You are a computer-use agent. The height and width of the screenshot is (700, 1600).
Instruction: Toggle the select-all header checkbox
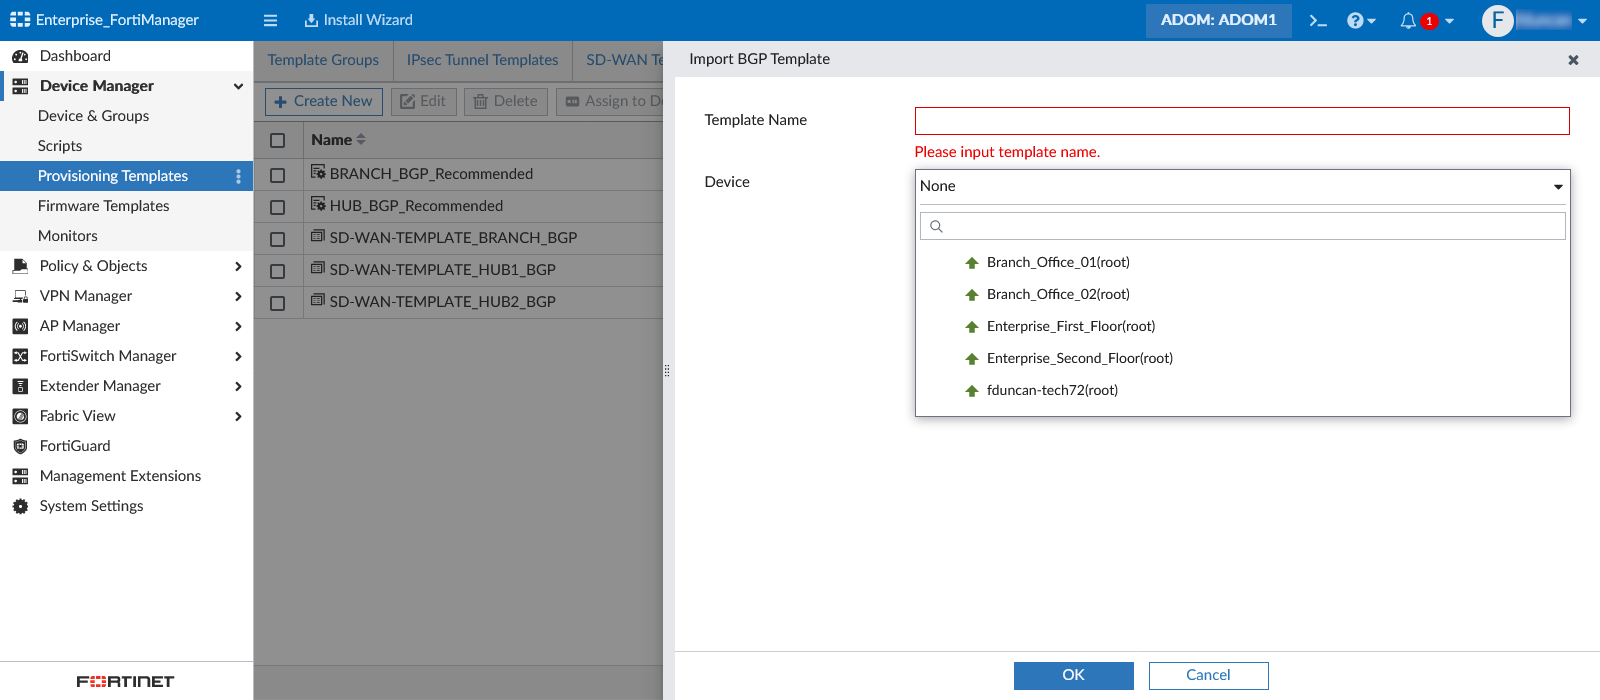278,141
